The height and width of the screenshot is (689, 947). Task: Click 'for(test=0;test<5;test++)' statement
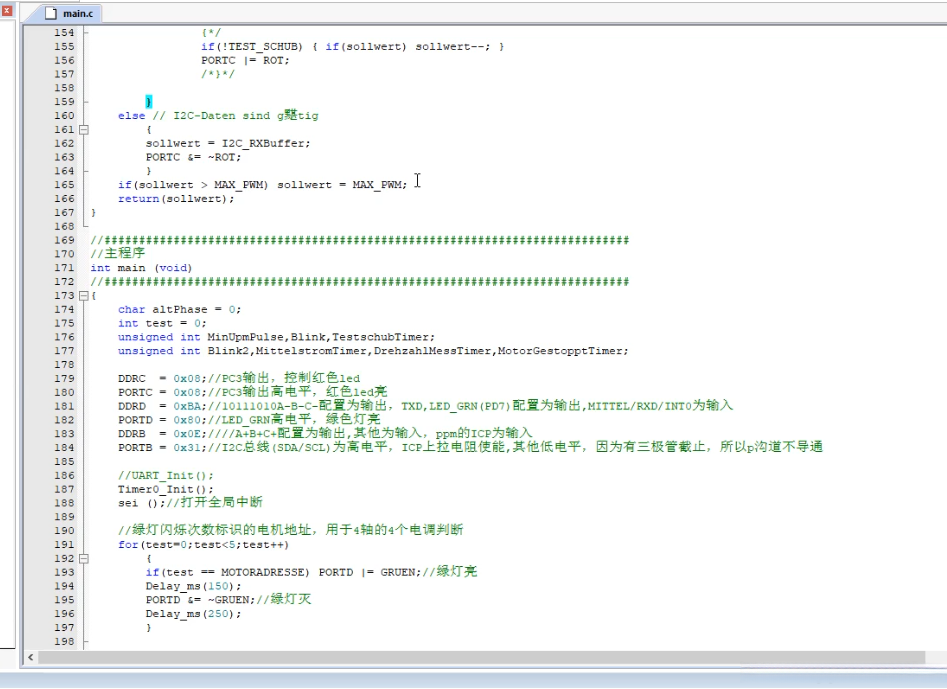pos(204,545)
